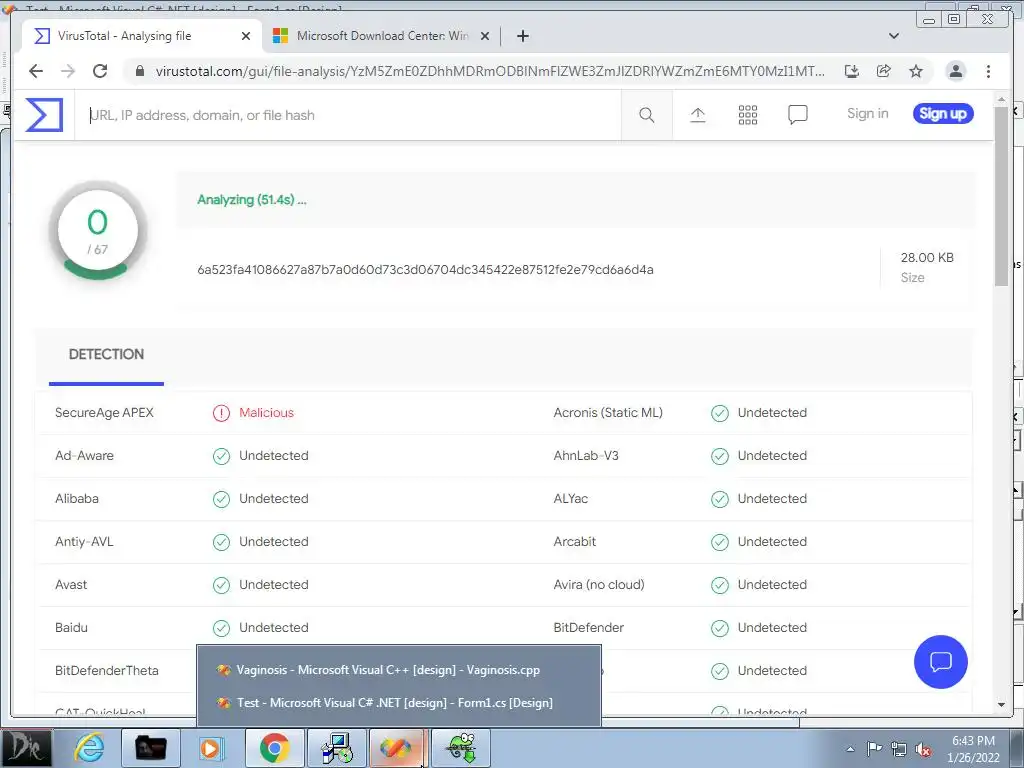This screenshot has width=1024, height=768.
Task: Click the search magnifier icon
Action: coord(647,115)
